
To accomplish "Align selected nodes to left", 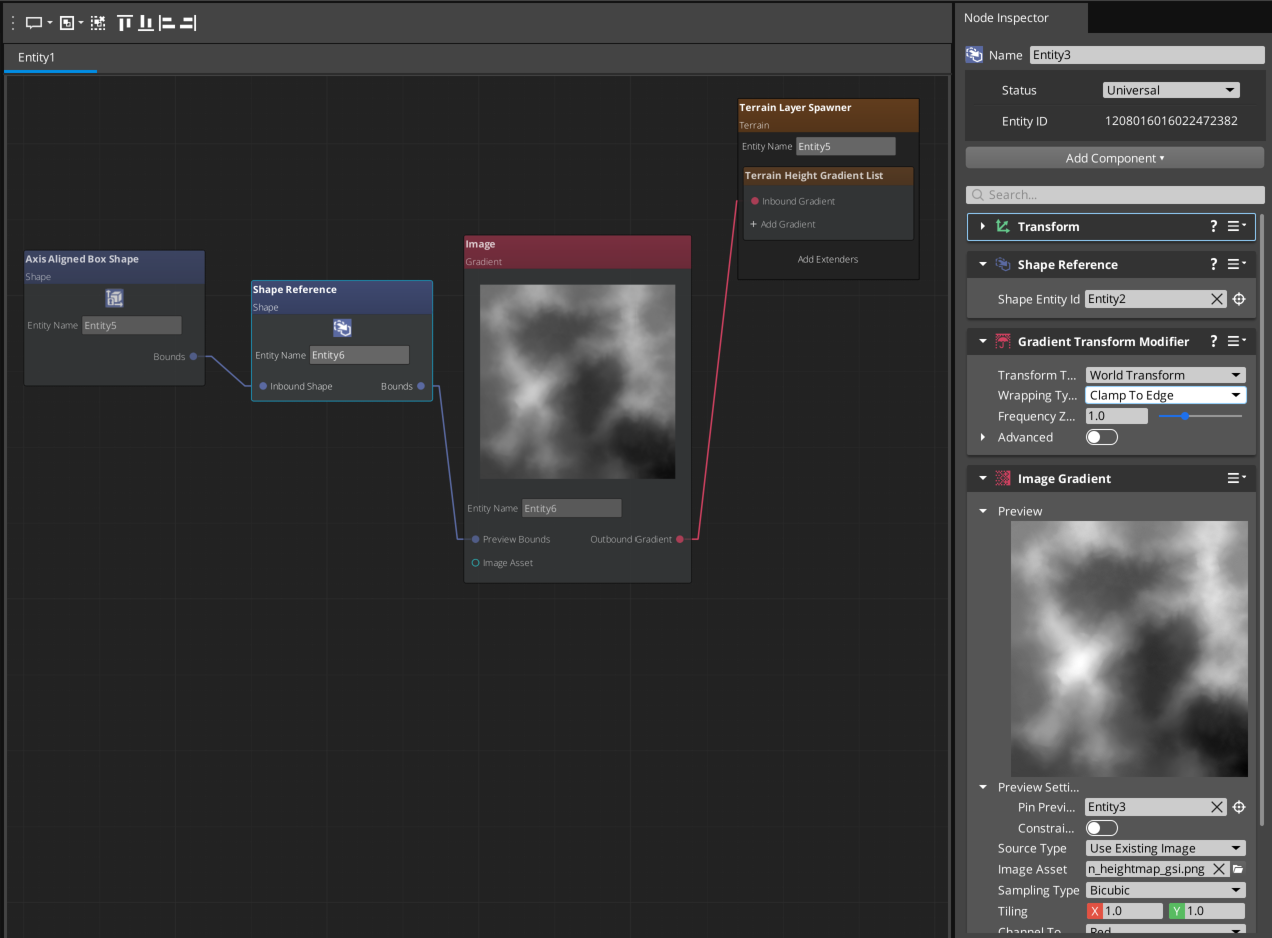I will 167,22.
